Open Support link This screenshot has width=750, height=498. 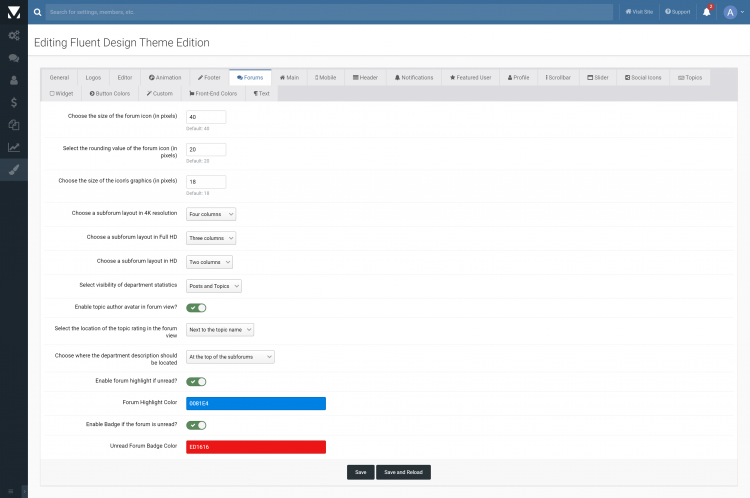(678, 12)
